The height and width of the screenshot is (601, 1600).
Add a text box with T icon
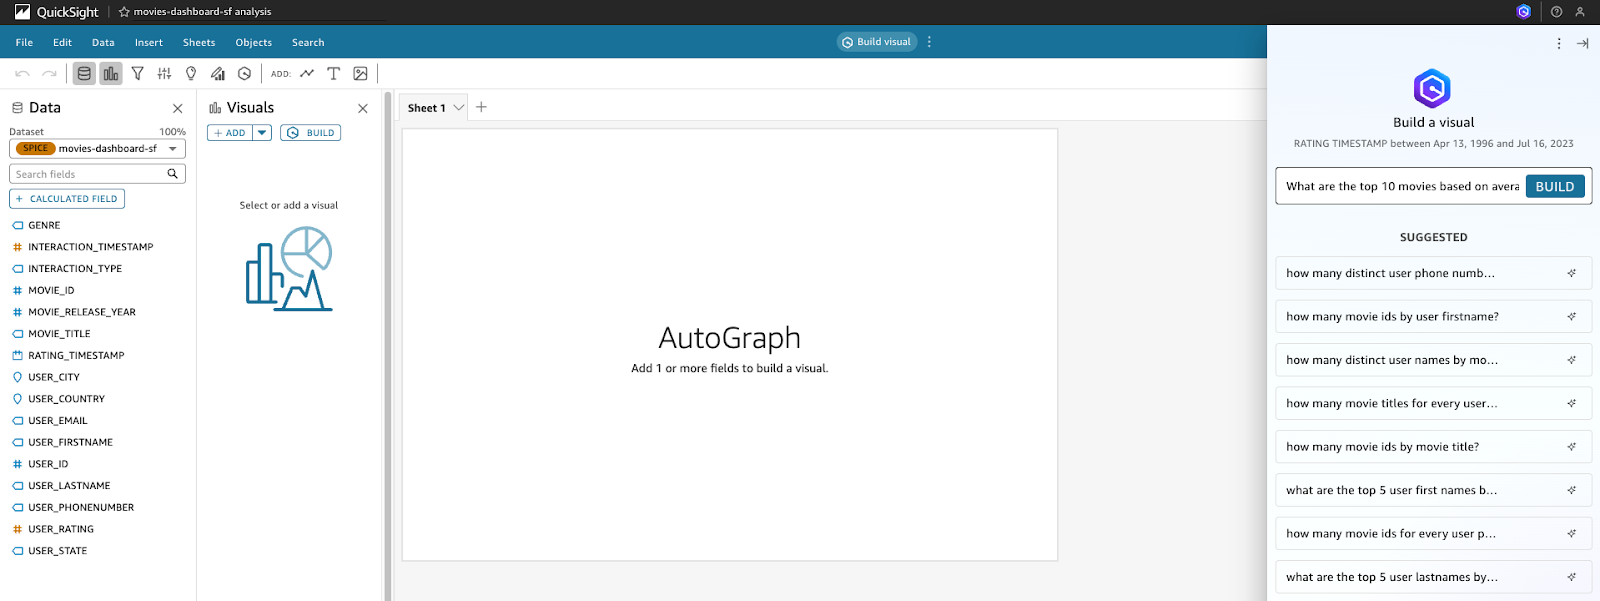tap(334, 73)
